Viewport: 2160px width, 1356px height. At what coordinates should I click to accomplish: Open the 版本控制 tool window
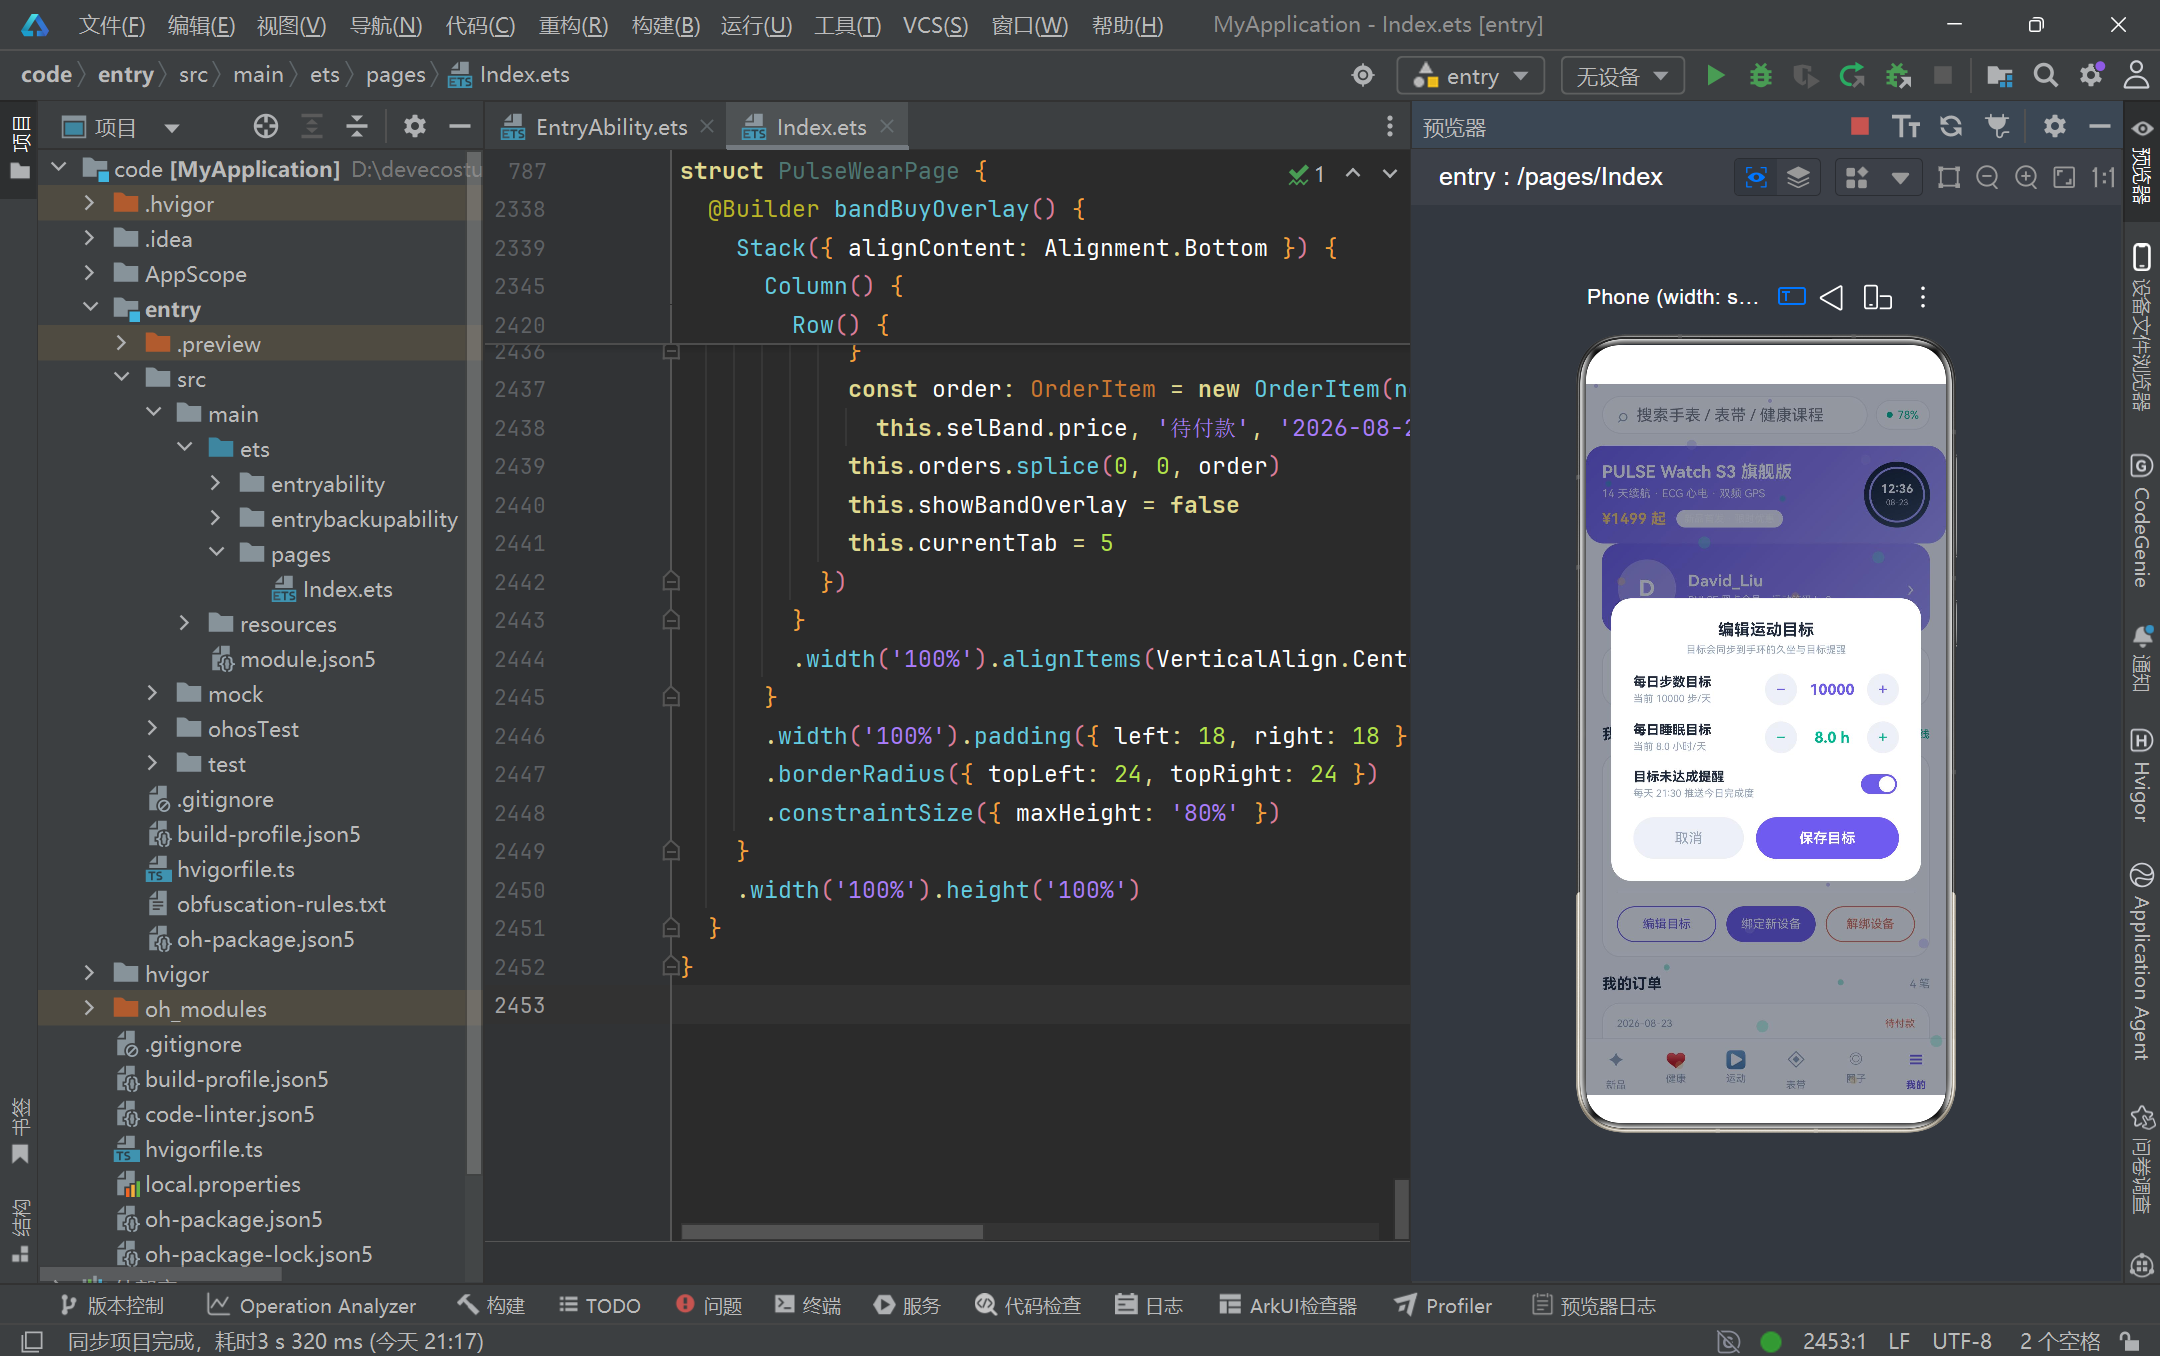click(111, 1305)
